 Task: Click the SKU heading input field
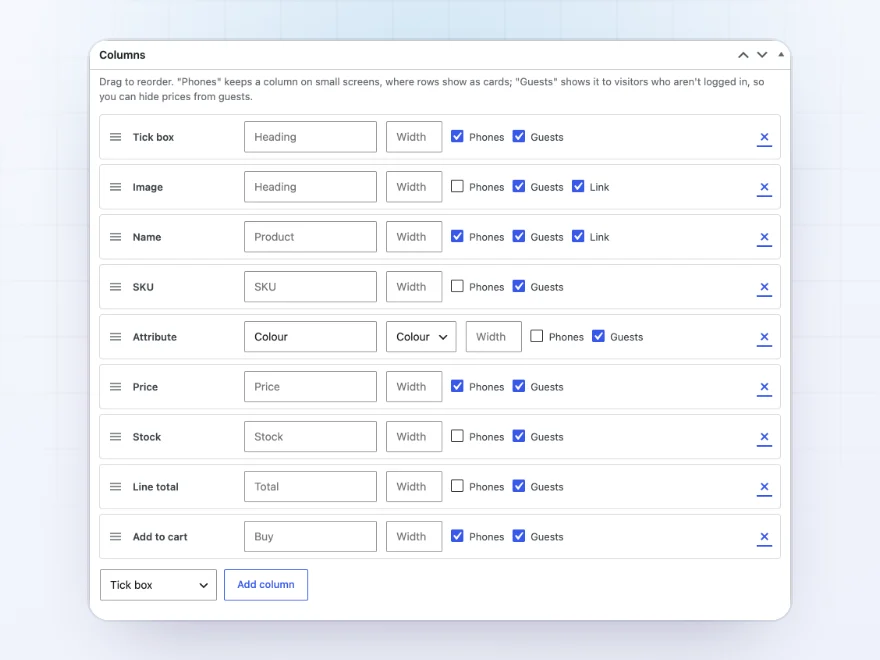tap(310, 287)
